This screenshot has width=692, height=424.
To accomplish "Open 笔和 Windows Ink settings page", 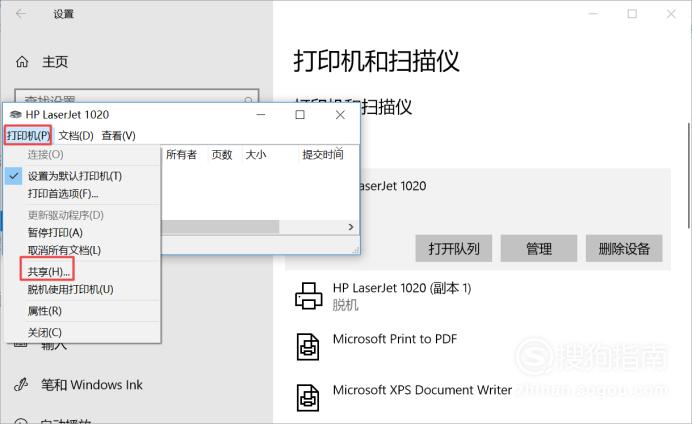I will (x=92, y=385).
